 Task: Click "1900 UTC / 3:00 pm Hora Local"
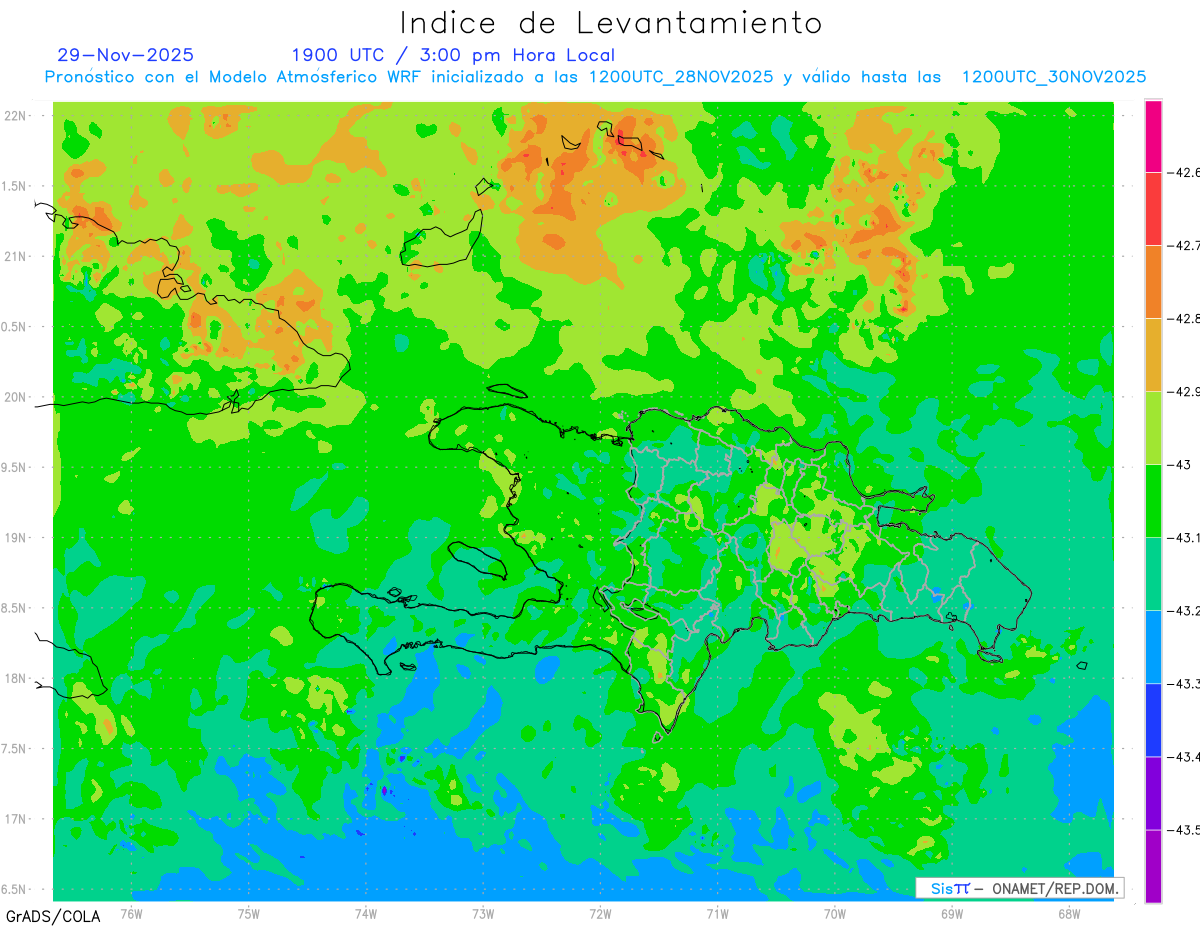click(453, 55)
